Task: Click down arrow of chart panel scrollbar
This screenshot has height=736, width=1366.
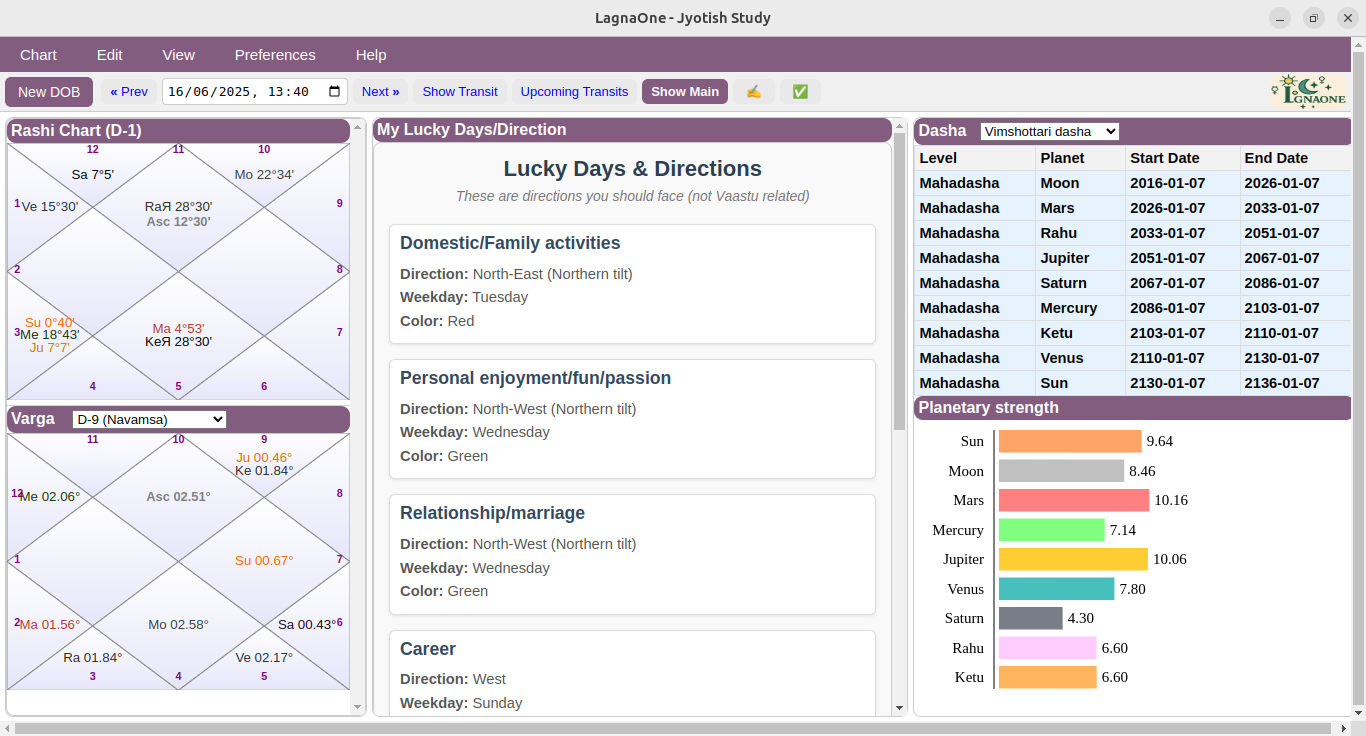Action: point(358,708)
